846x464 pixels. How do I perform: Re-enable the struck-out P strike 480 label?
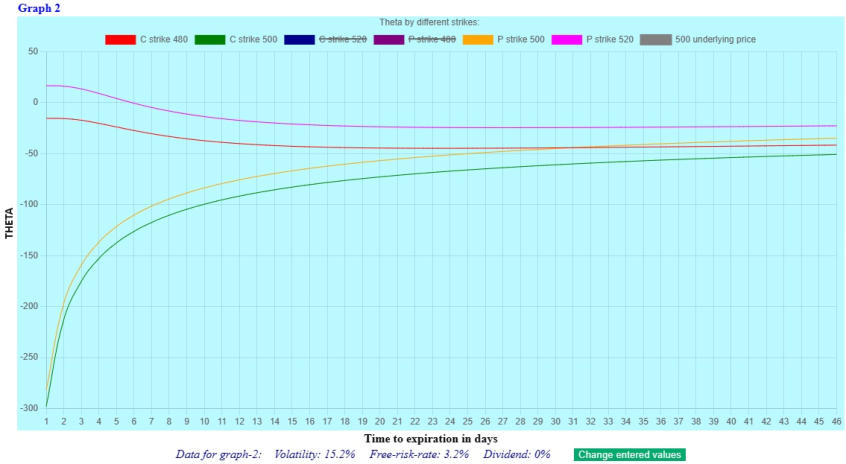point(432,40)
